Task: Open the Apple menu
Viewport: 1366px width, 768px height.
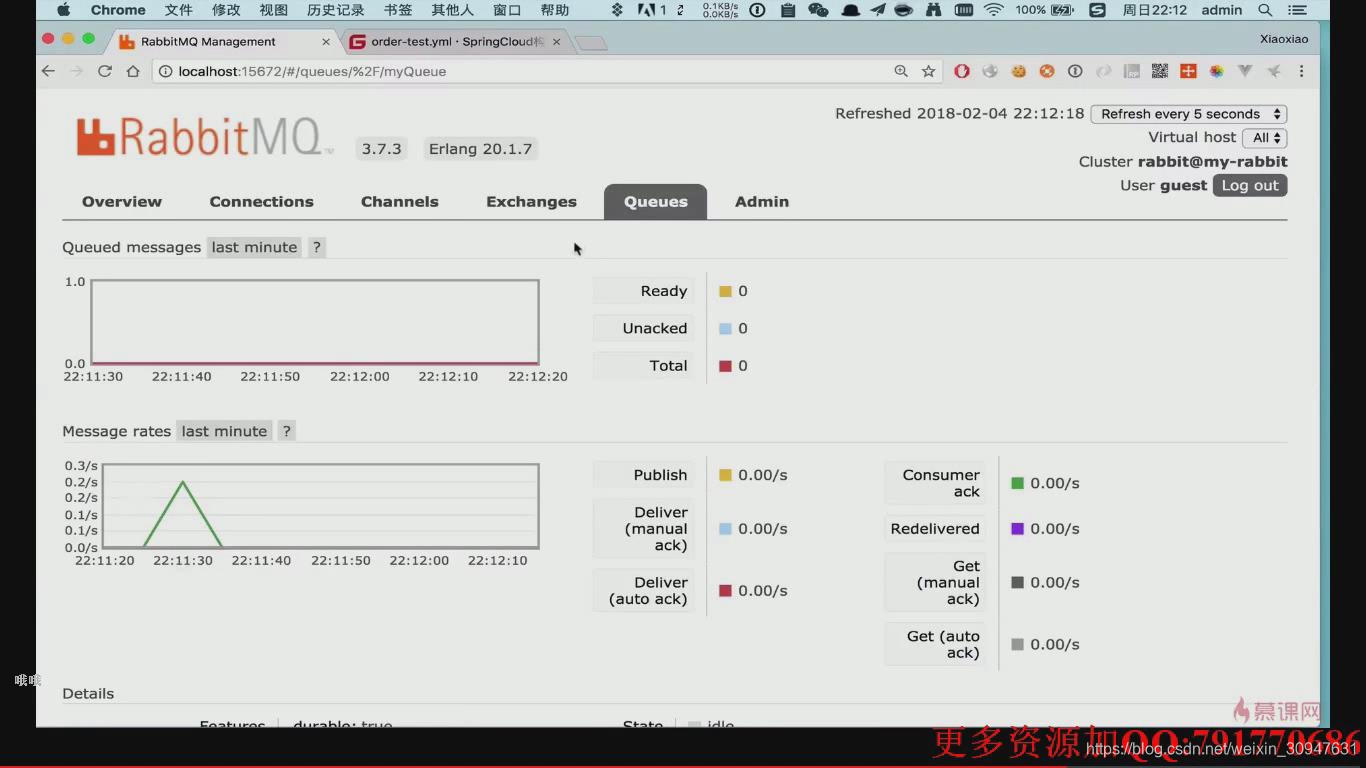Action: (63, 10)
